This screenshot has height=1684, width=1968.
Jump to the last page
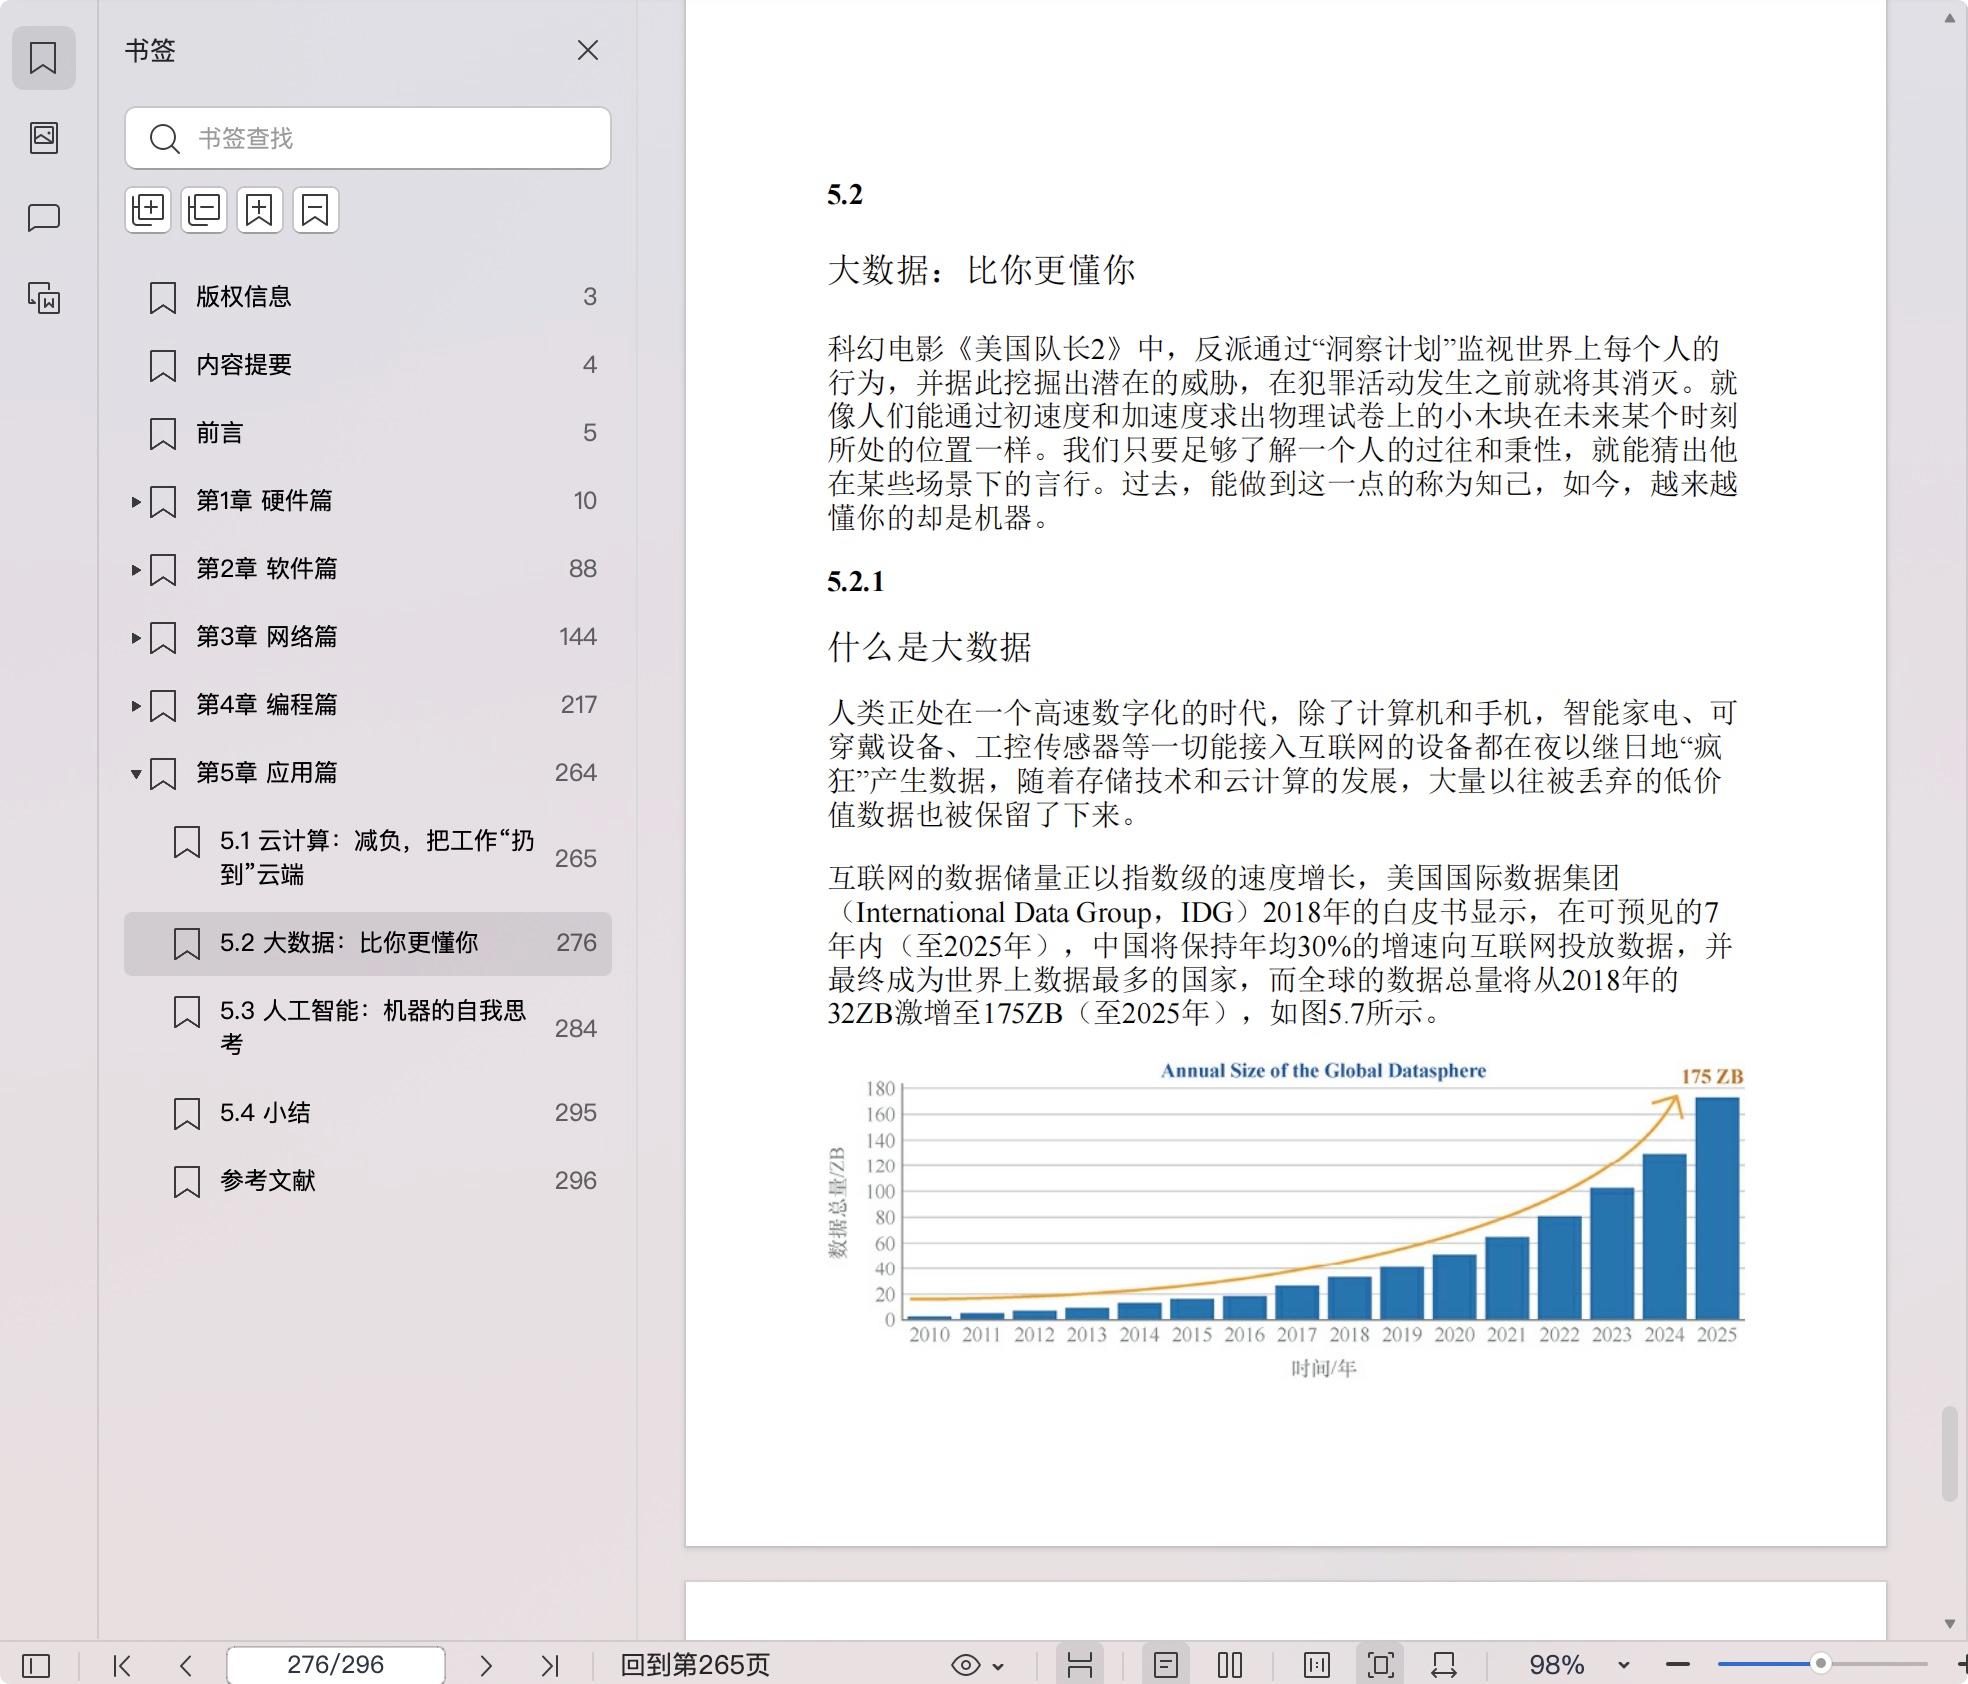550,1665
